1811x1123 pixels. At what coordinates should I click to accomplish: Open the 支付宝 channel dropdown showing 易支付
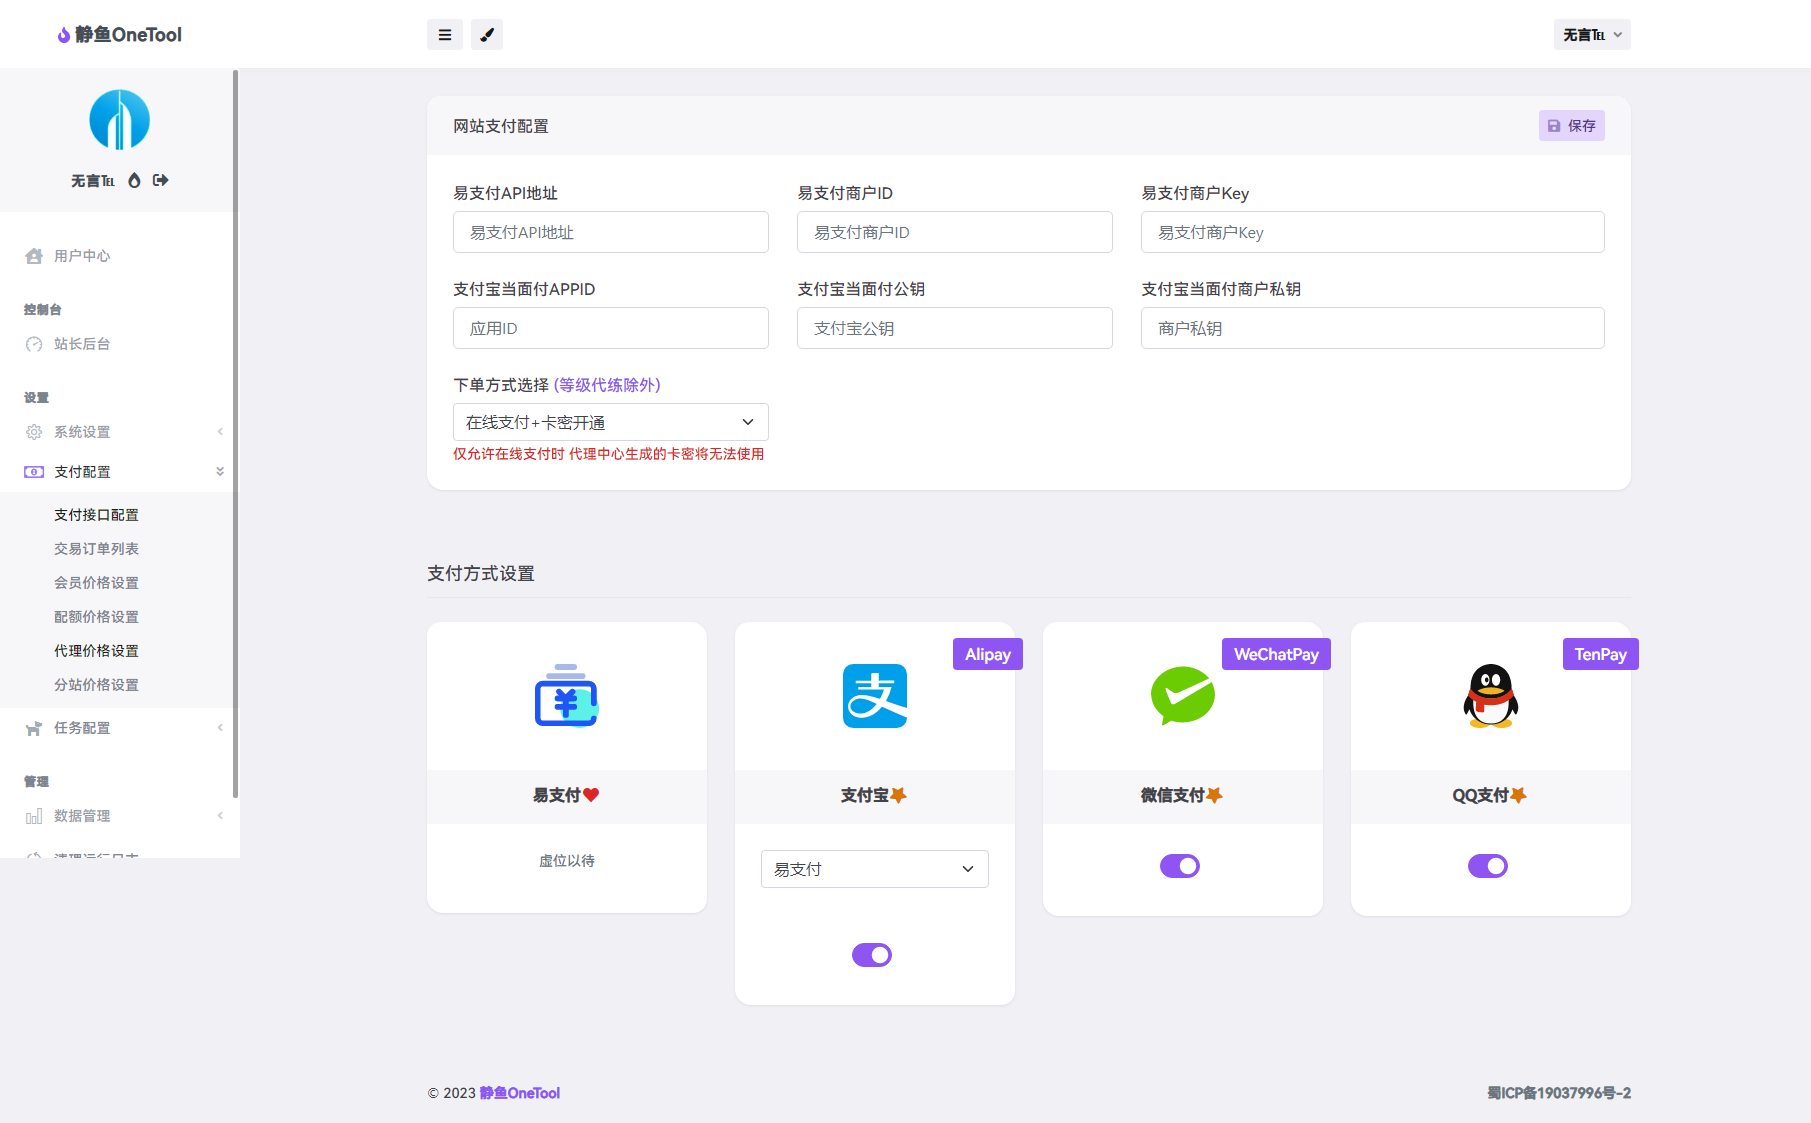pos(874,869)
